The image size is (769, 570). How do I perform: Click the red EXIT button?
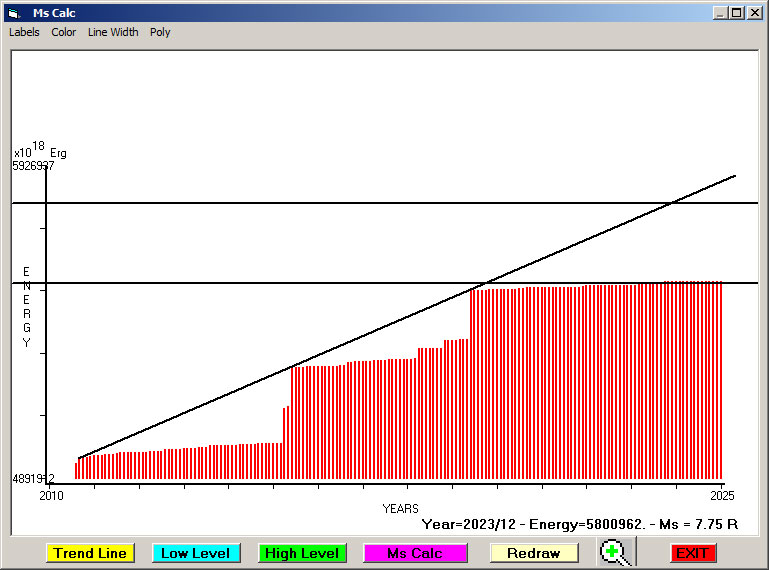tap(692, 553)
